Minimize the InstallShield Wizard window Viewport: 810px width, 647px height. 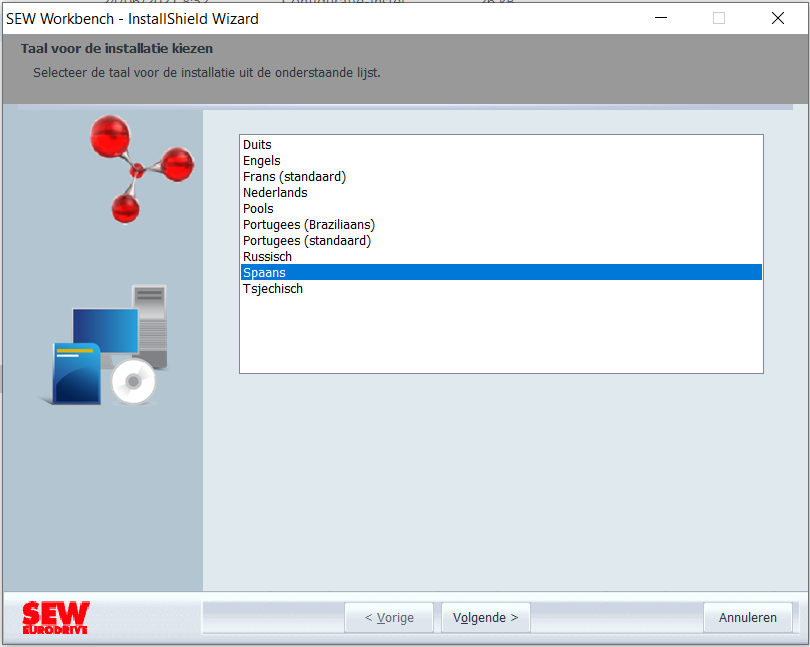pyautogui.click(x=661, y=19)
